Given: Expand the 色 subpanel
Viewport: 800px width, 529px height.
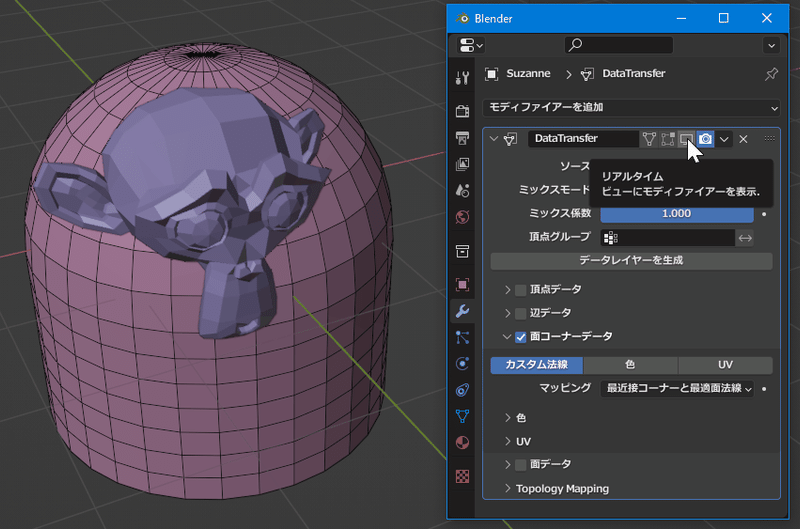Looking at the screenshot, I should [507, 418].
